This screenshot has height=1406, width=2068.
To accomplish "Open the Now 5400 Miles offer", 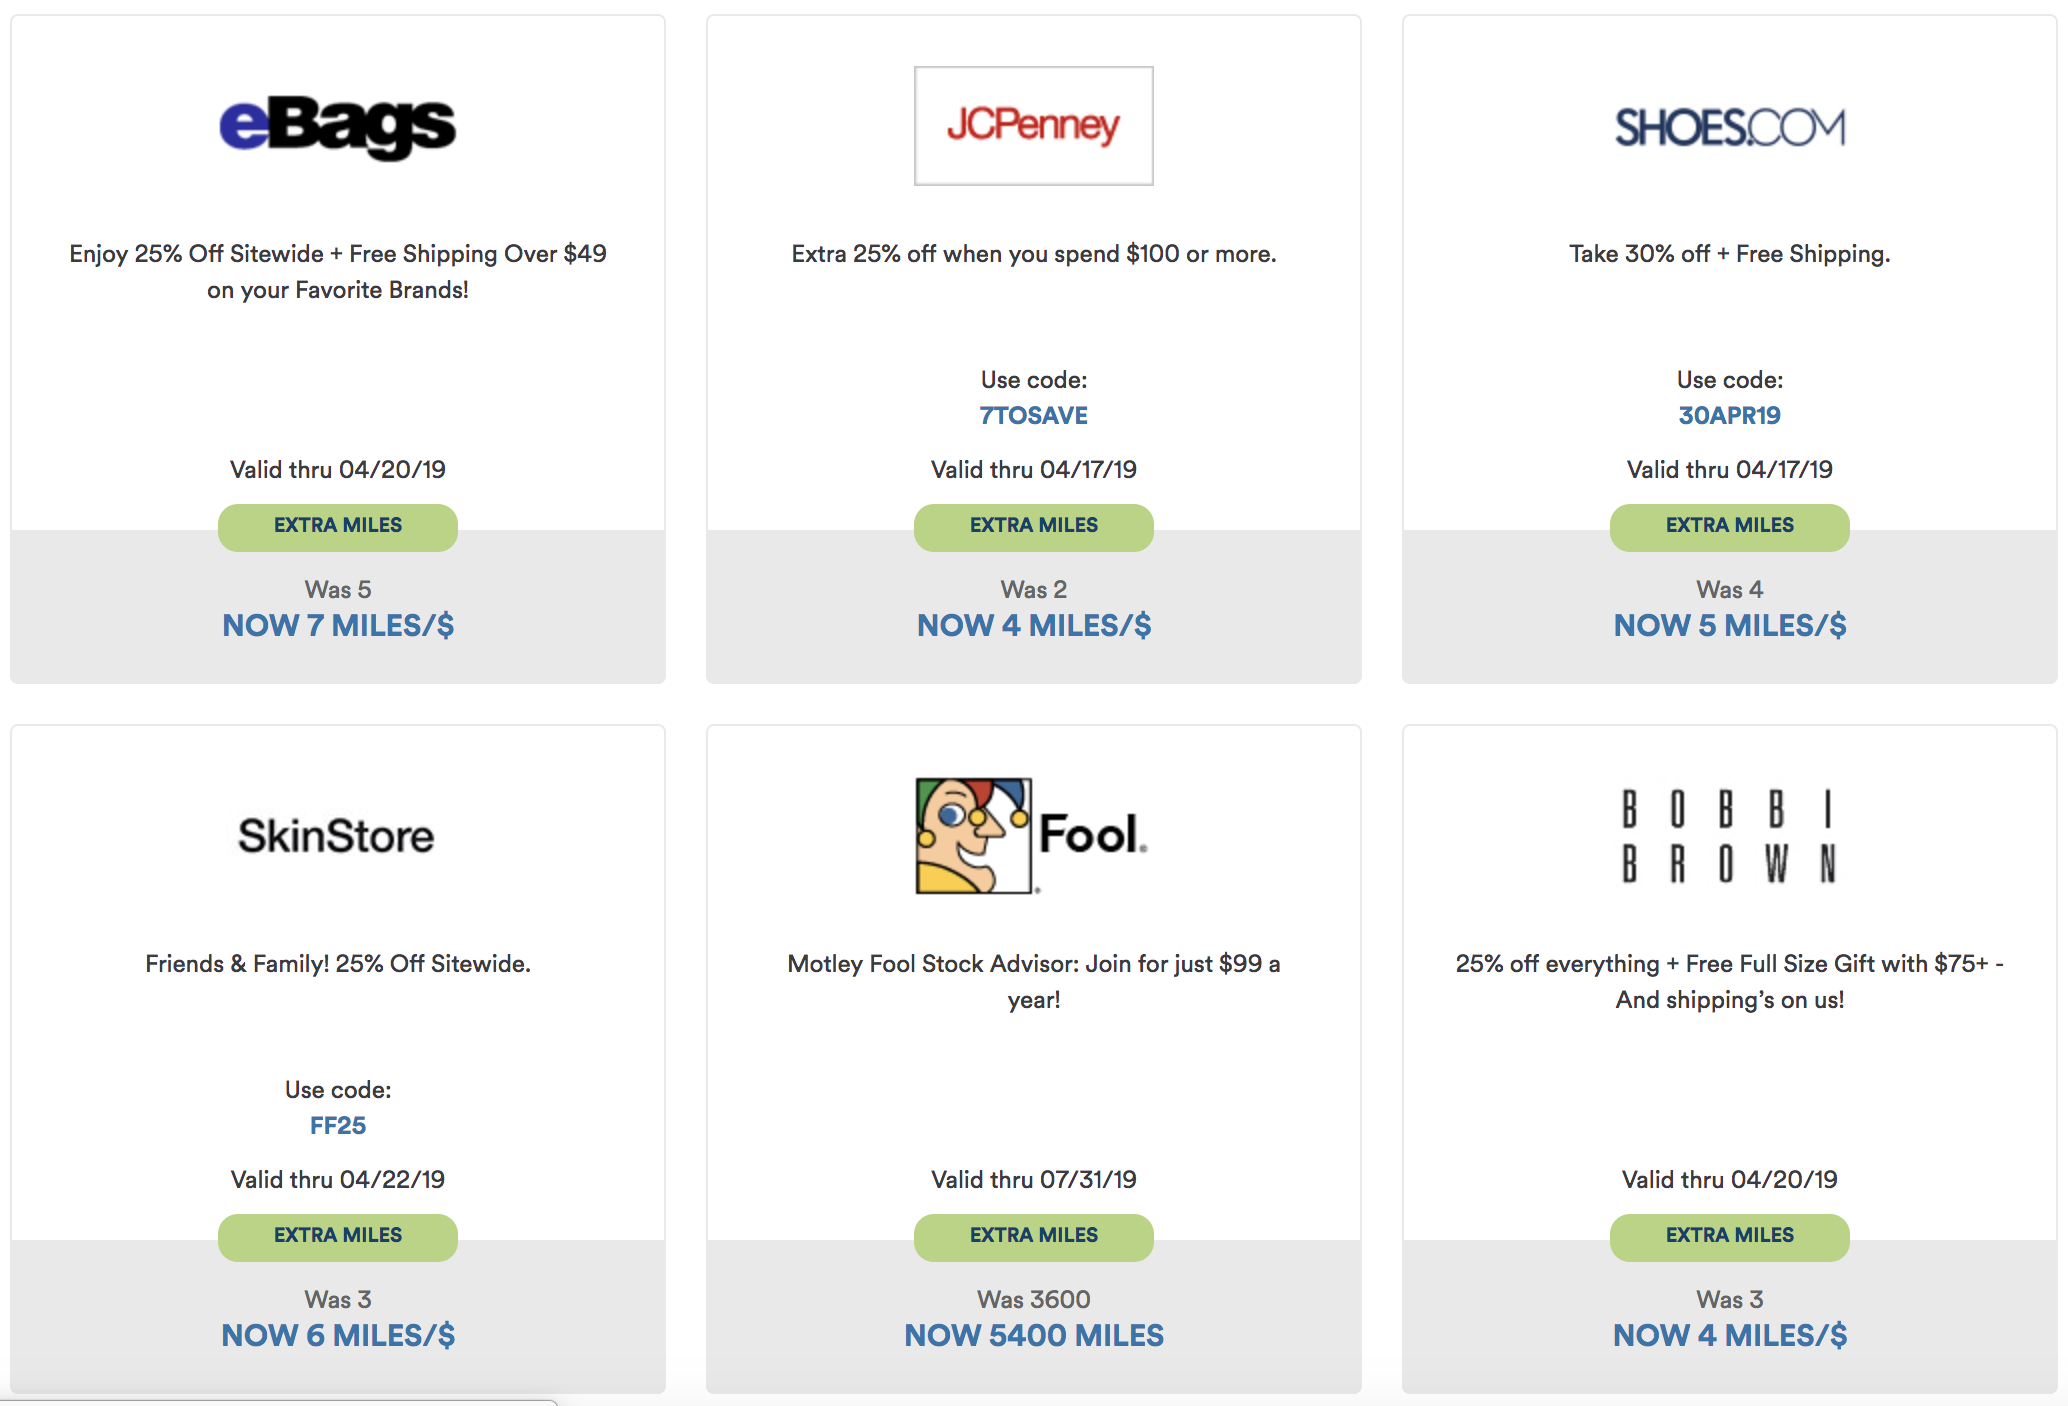I will [x=1033, y=1336].
